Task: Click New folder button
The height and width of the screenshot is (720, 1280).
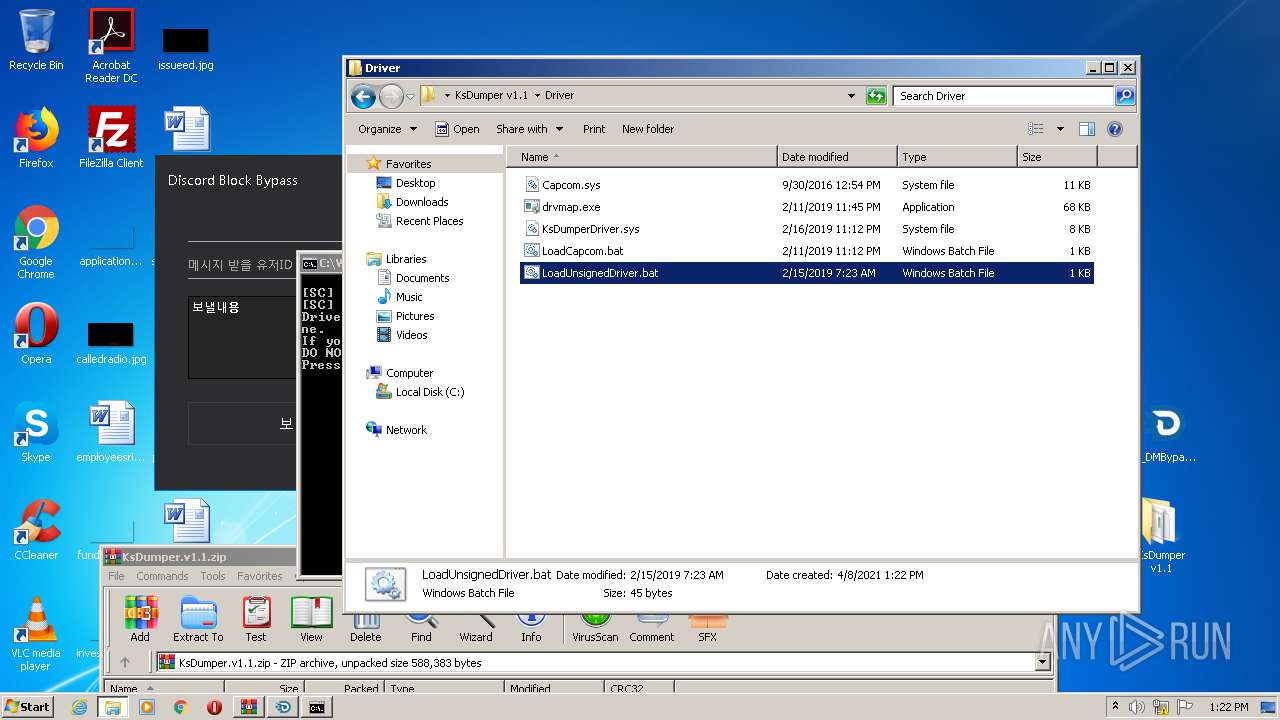Action: 648,129
